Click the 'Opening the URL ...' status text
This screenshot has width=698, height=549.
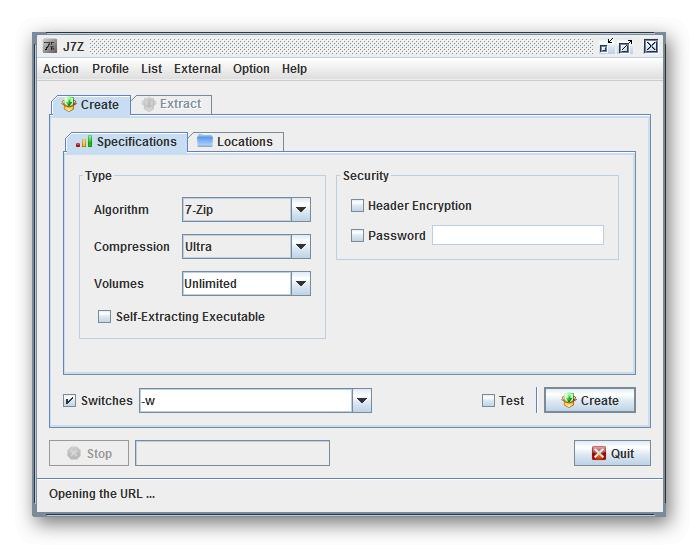[102, 494]
